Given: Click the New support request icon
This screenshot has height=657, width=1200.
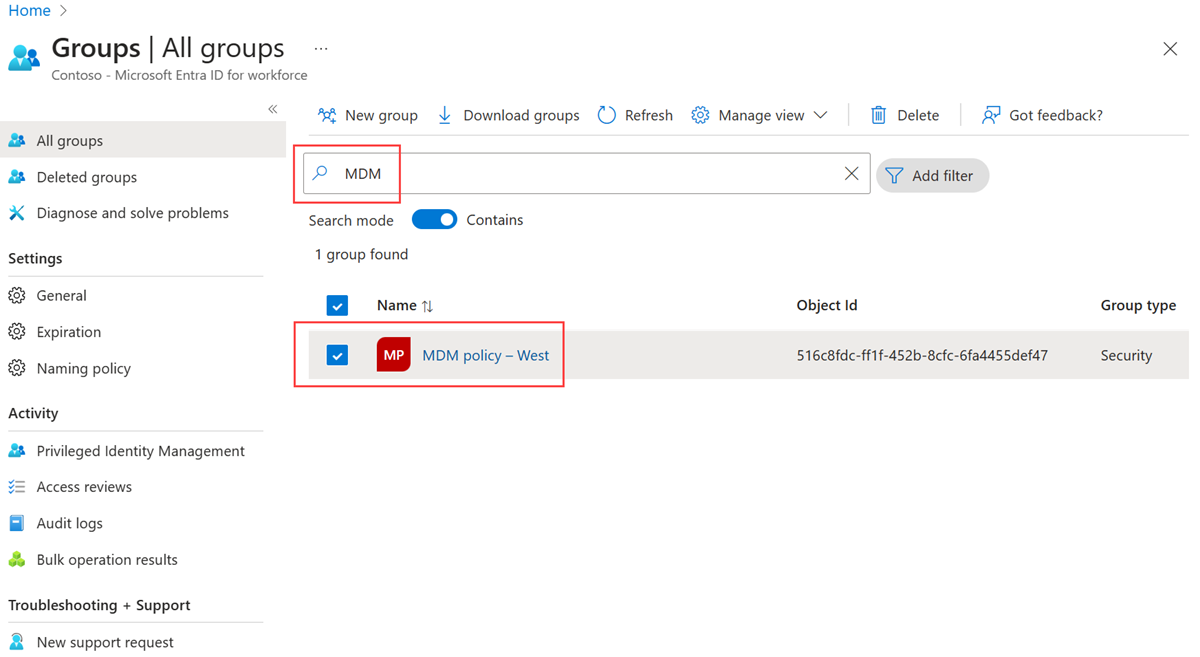Looking at the screenshot, I should [x=17, y=642].
